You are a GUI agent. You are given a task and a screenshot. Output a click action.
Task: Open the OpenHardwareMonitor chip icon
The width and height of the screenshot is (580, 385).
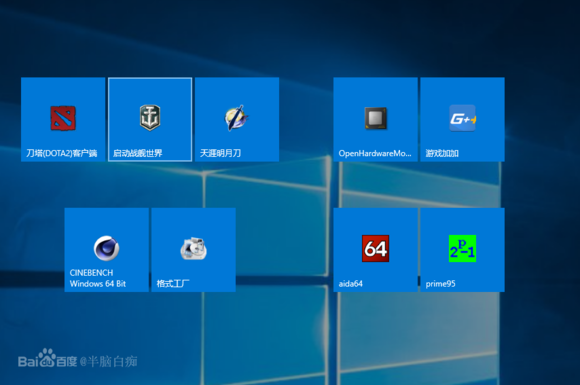(375, 118)
